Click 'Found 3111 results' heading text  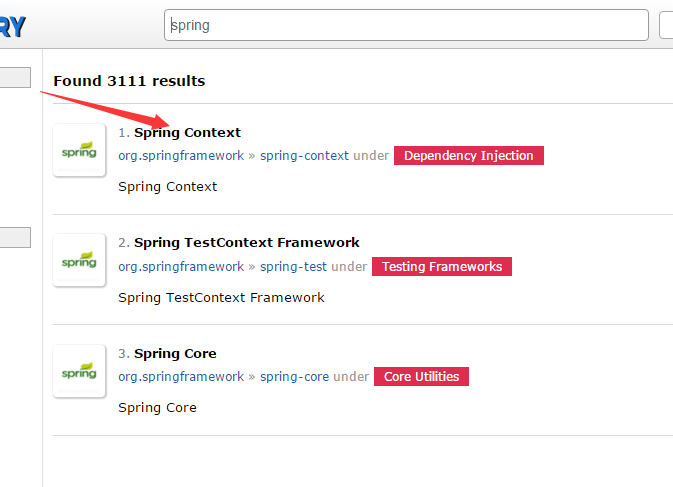point(129,81)
